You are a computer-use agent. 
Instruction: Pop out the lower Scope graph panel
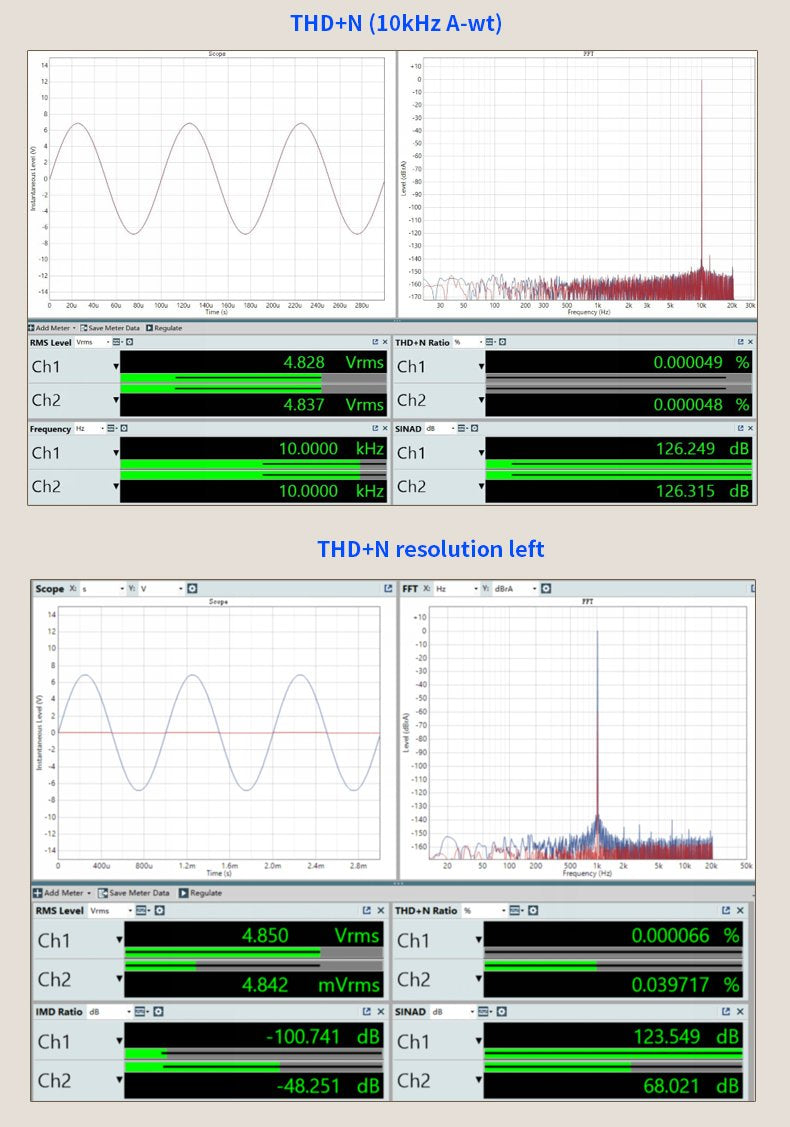[388, 589]
